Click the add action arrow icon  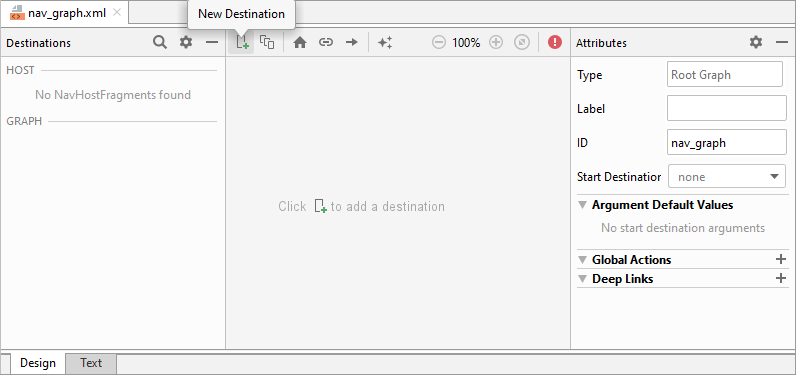coord(351,43)
